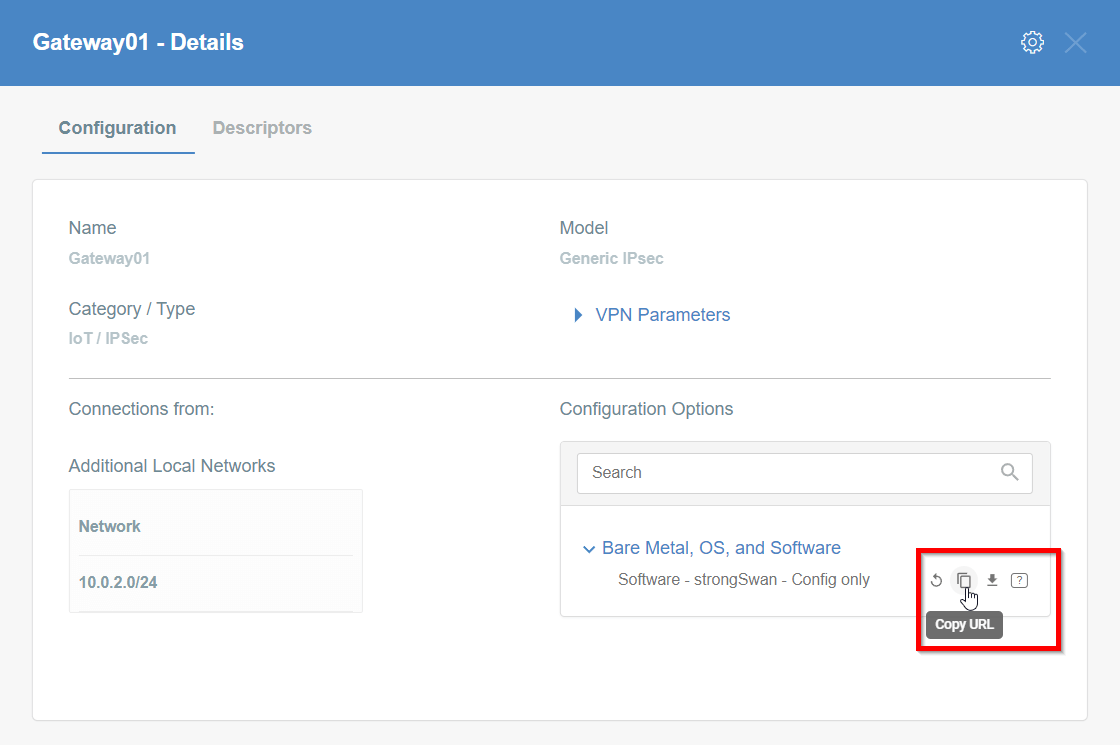The image size is (1120, 745).
Task: Click the VPN Parameters link text
Action: pos(663,315)
